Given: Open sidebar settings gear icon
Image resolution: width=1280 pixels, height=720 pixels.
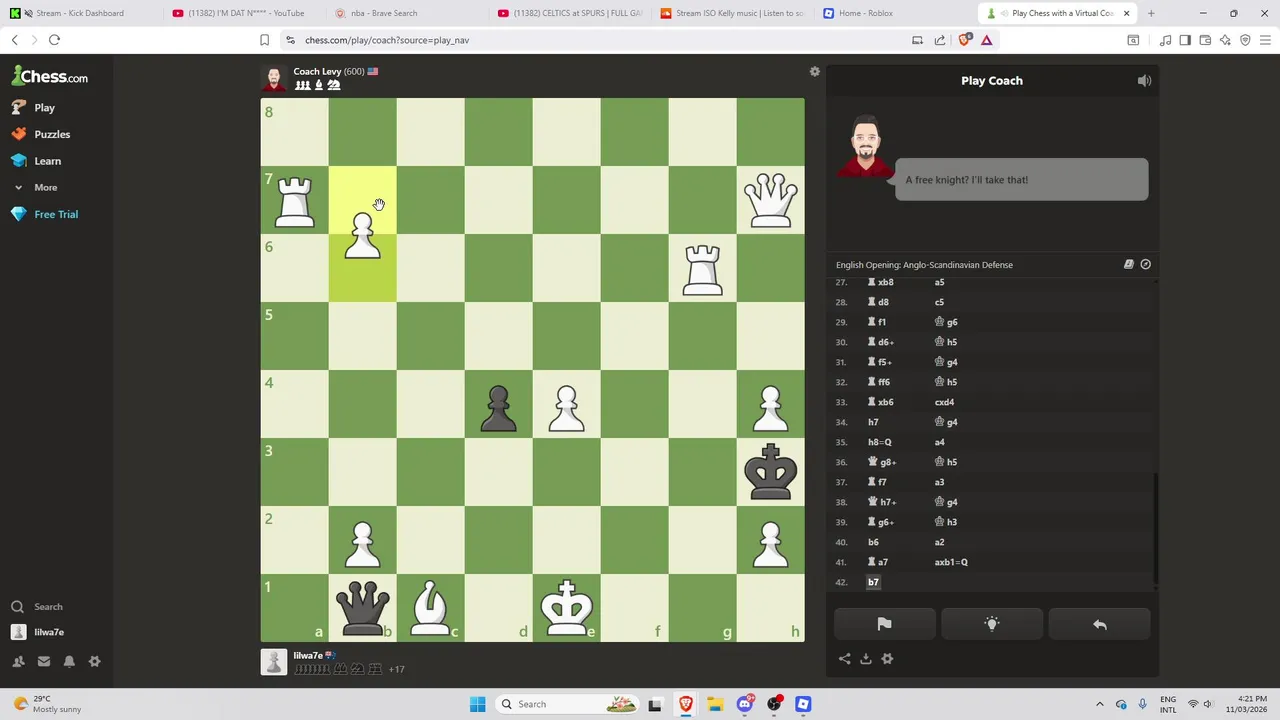Looking at the screenshot, I should point(95,661).
